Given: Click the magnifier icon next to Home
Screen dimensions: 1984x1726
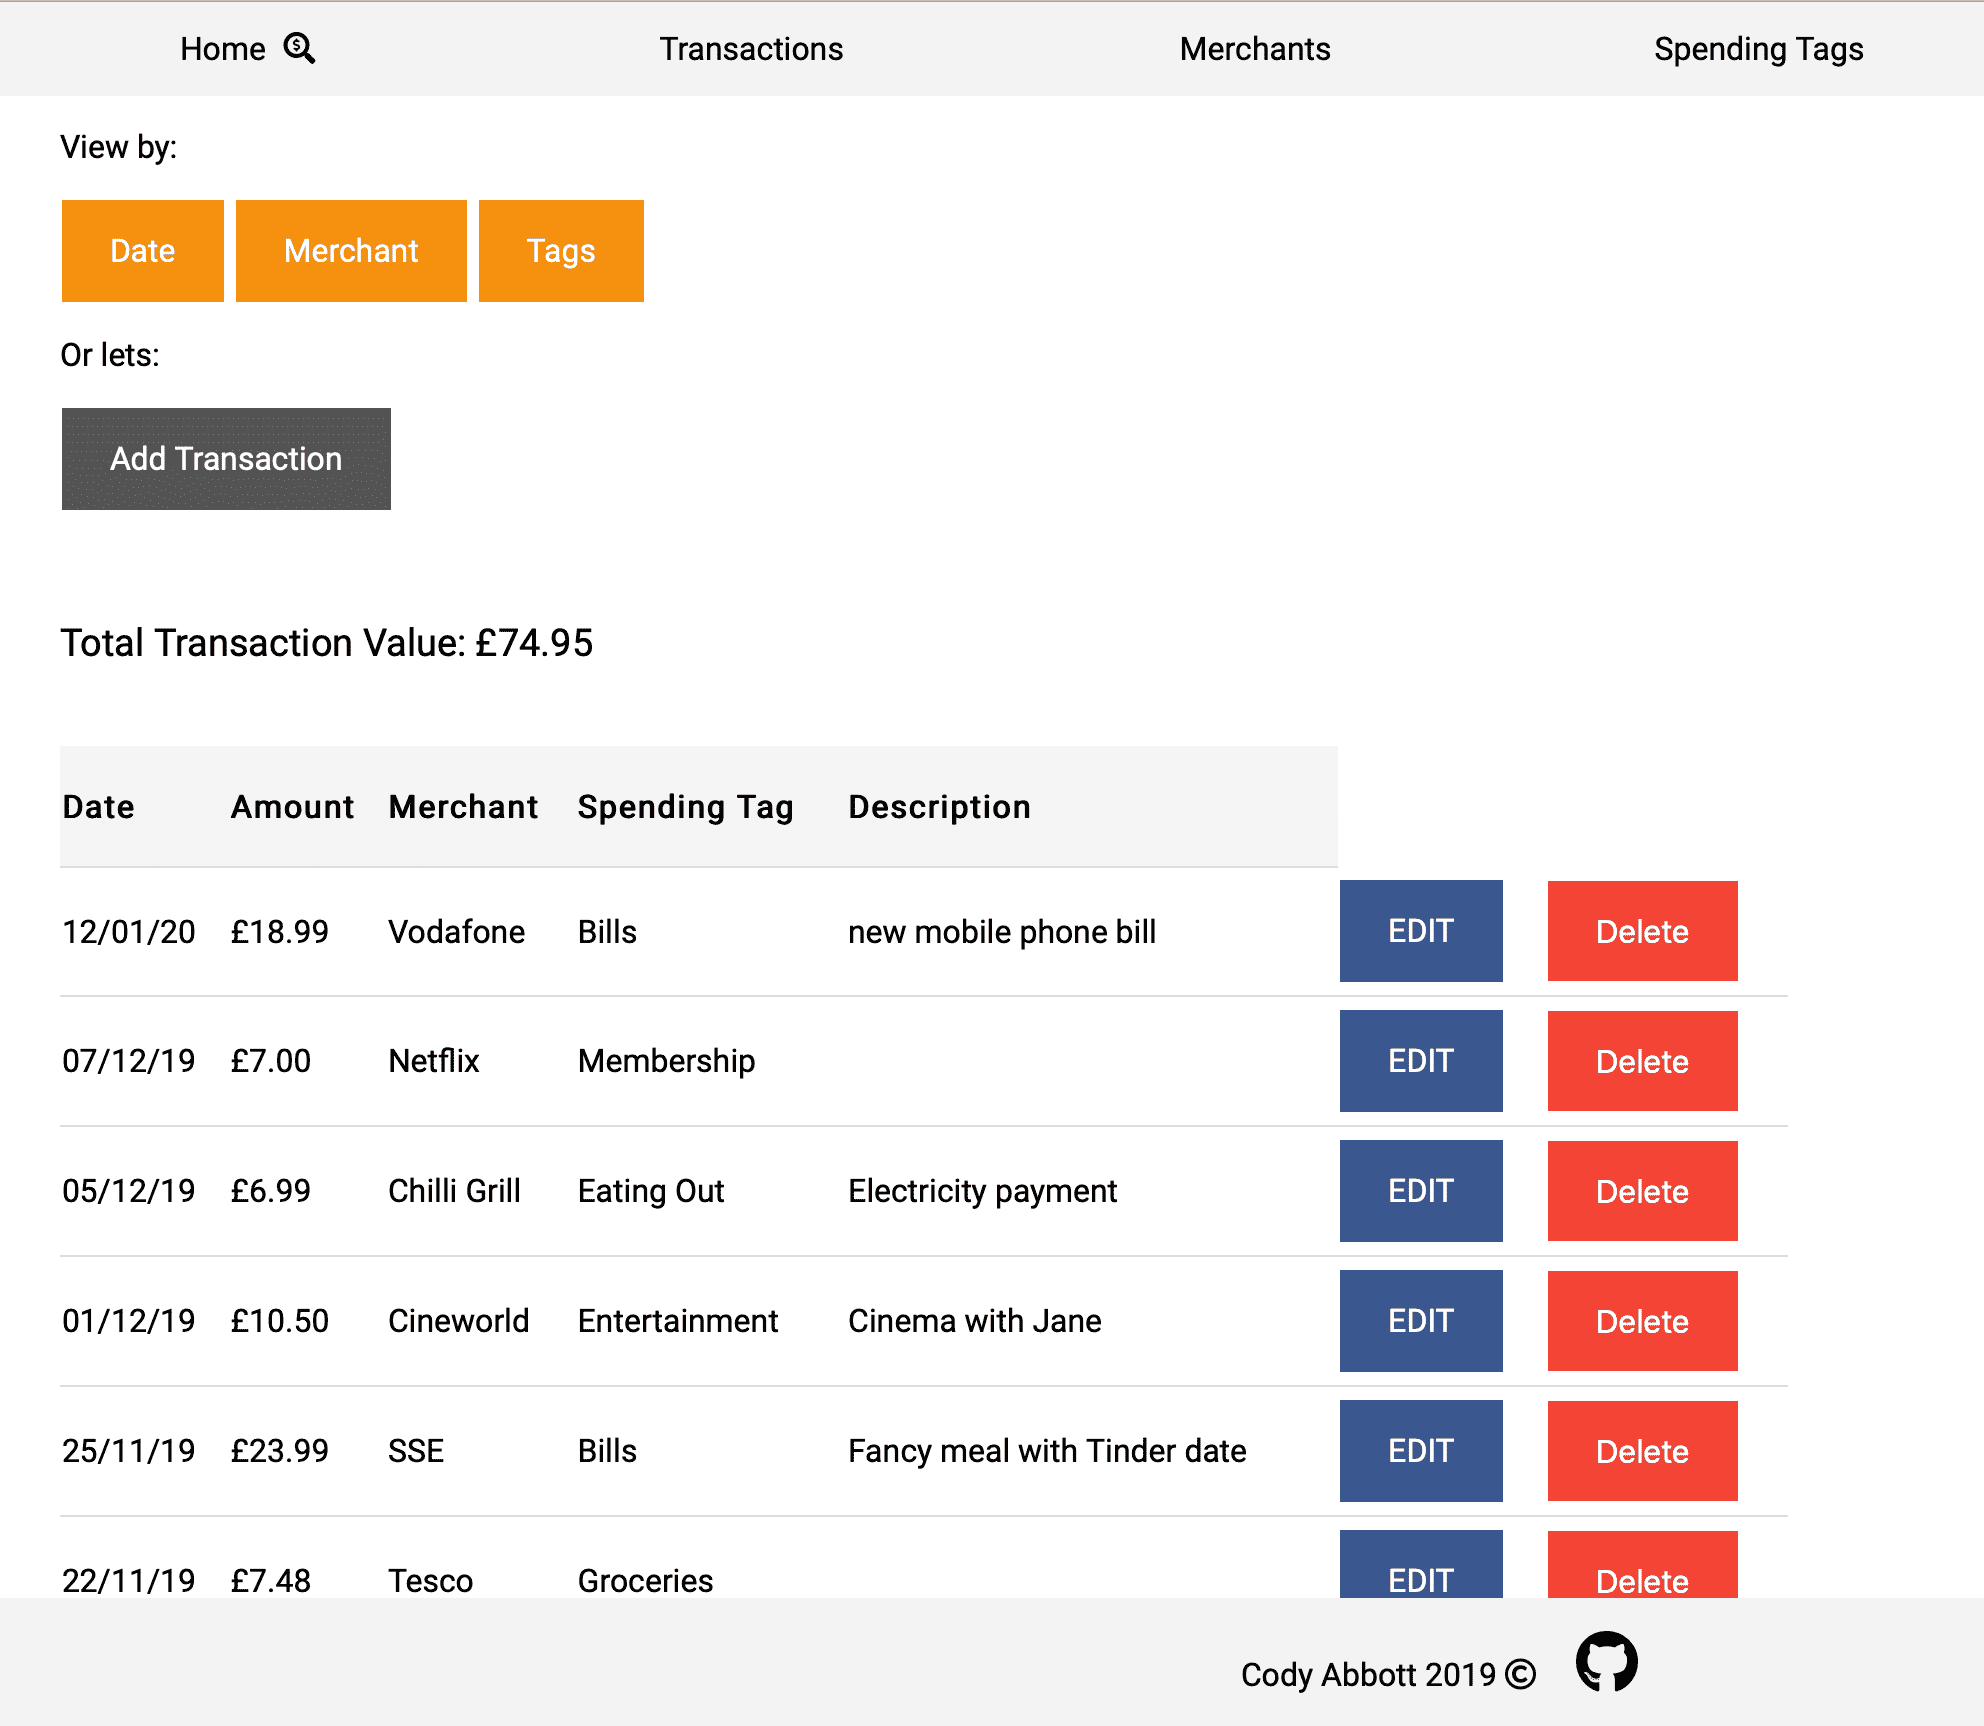Looking at the screenshot, I should tap(299, 48).
